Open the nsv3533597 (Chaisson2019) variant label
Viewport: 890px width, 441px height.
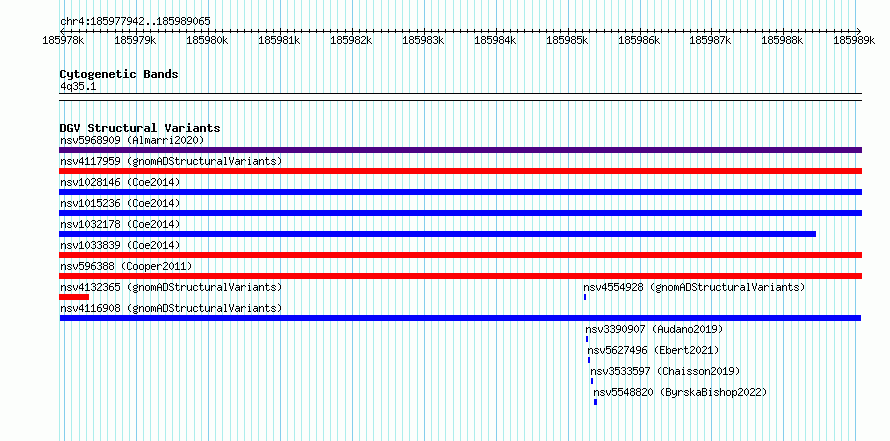tap(665, 371)
